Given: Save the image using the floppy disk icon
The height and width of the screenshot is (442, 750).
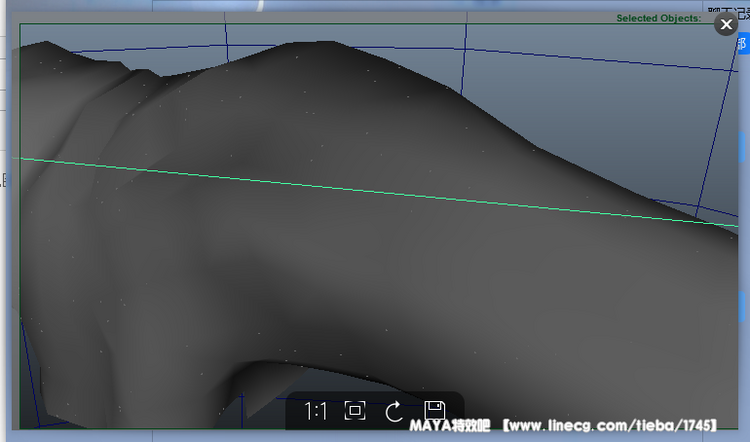Looking at the screenshot, I should tap(434, 411).
